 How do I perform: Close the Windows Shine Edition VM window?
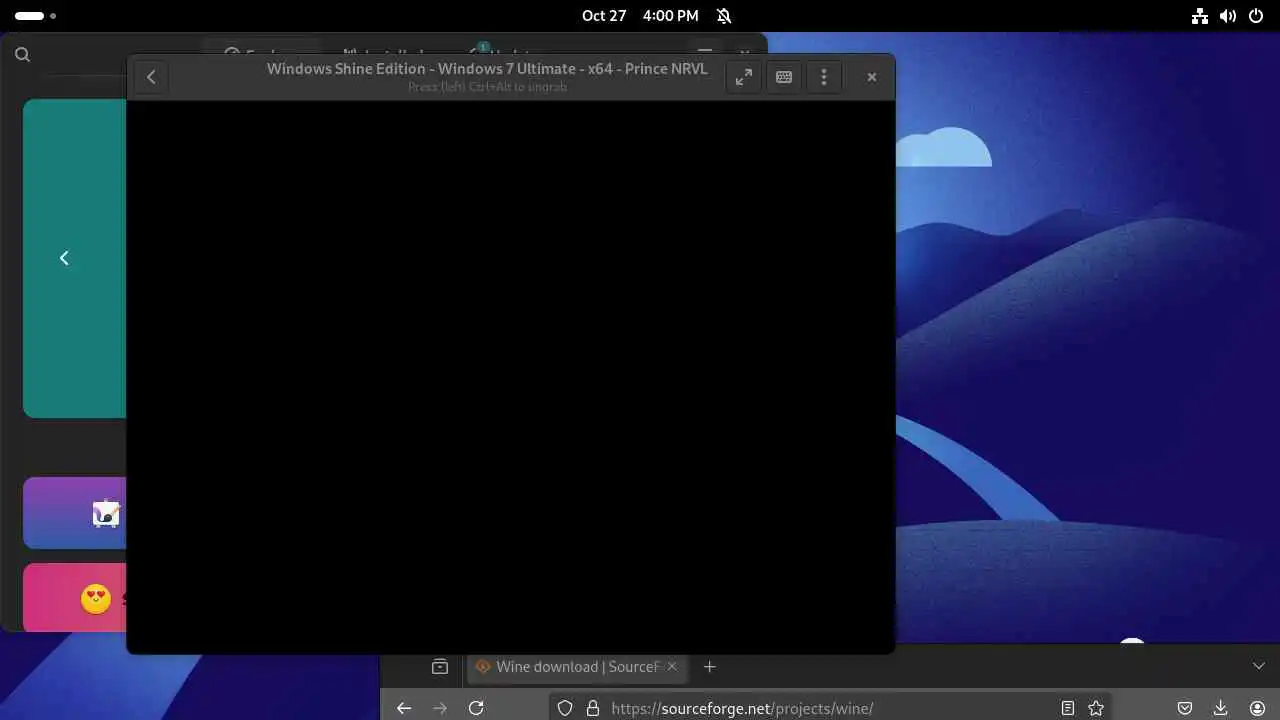point(872,77)
